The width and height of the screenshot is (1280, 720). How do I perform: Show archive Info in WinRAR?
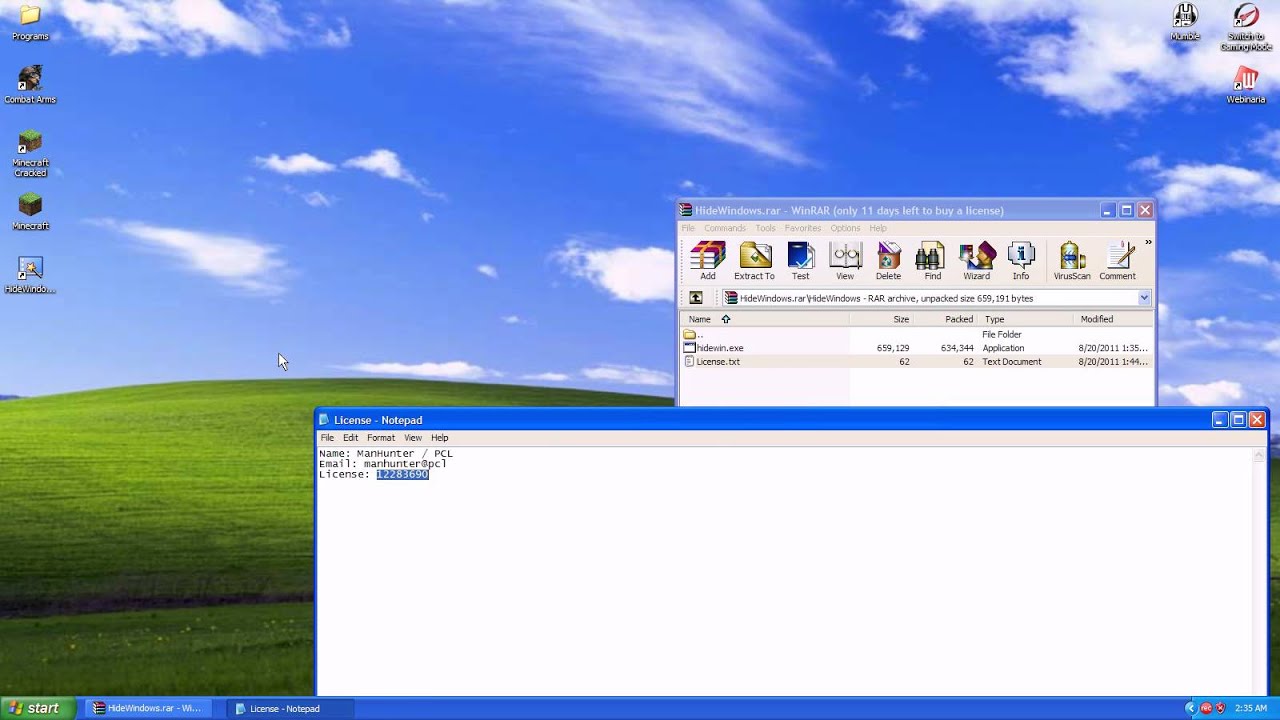tap(1021, 261)
